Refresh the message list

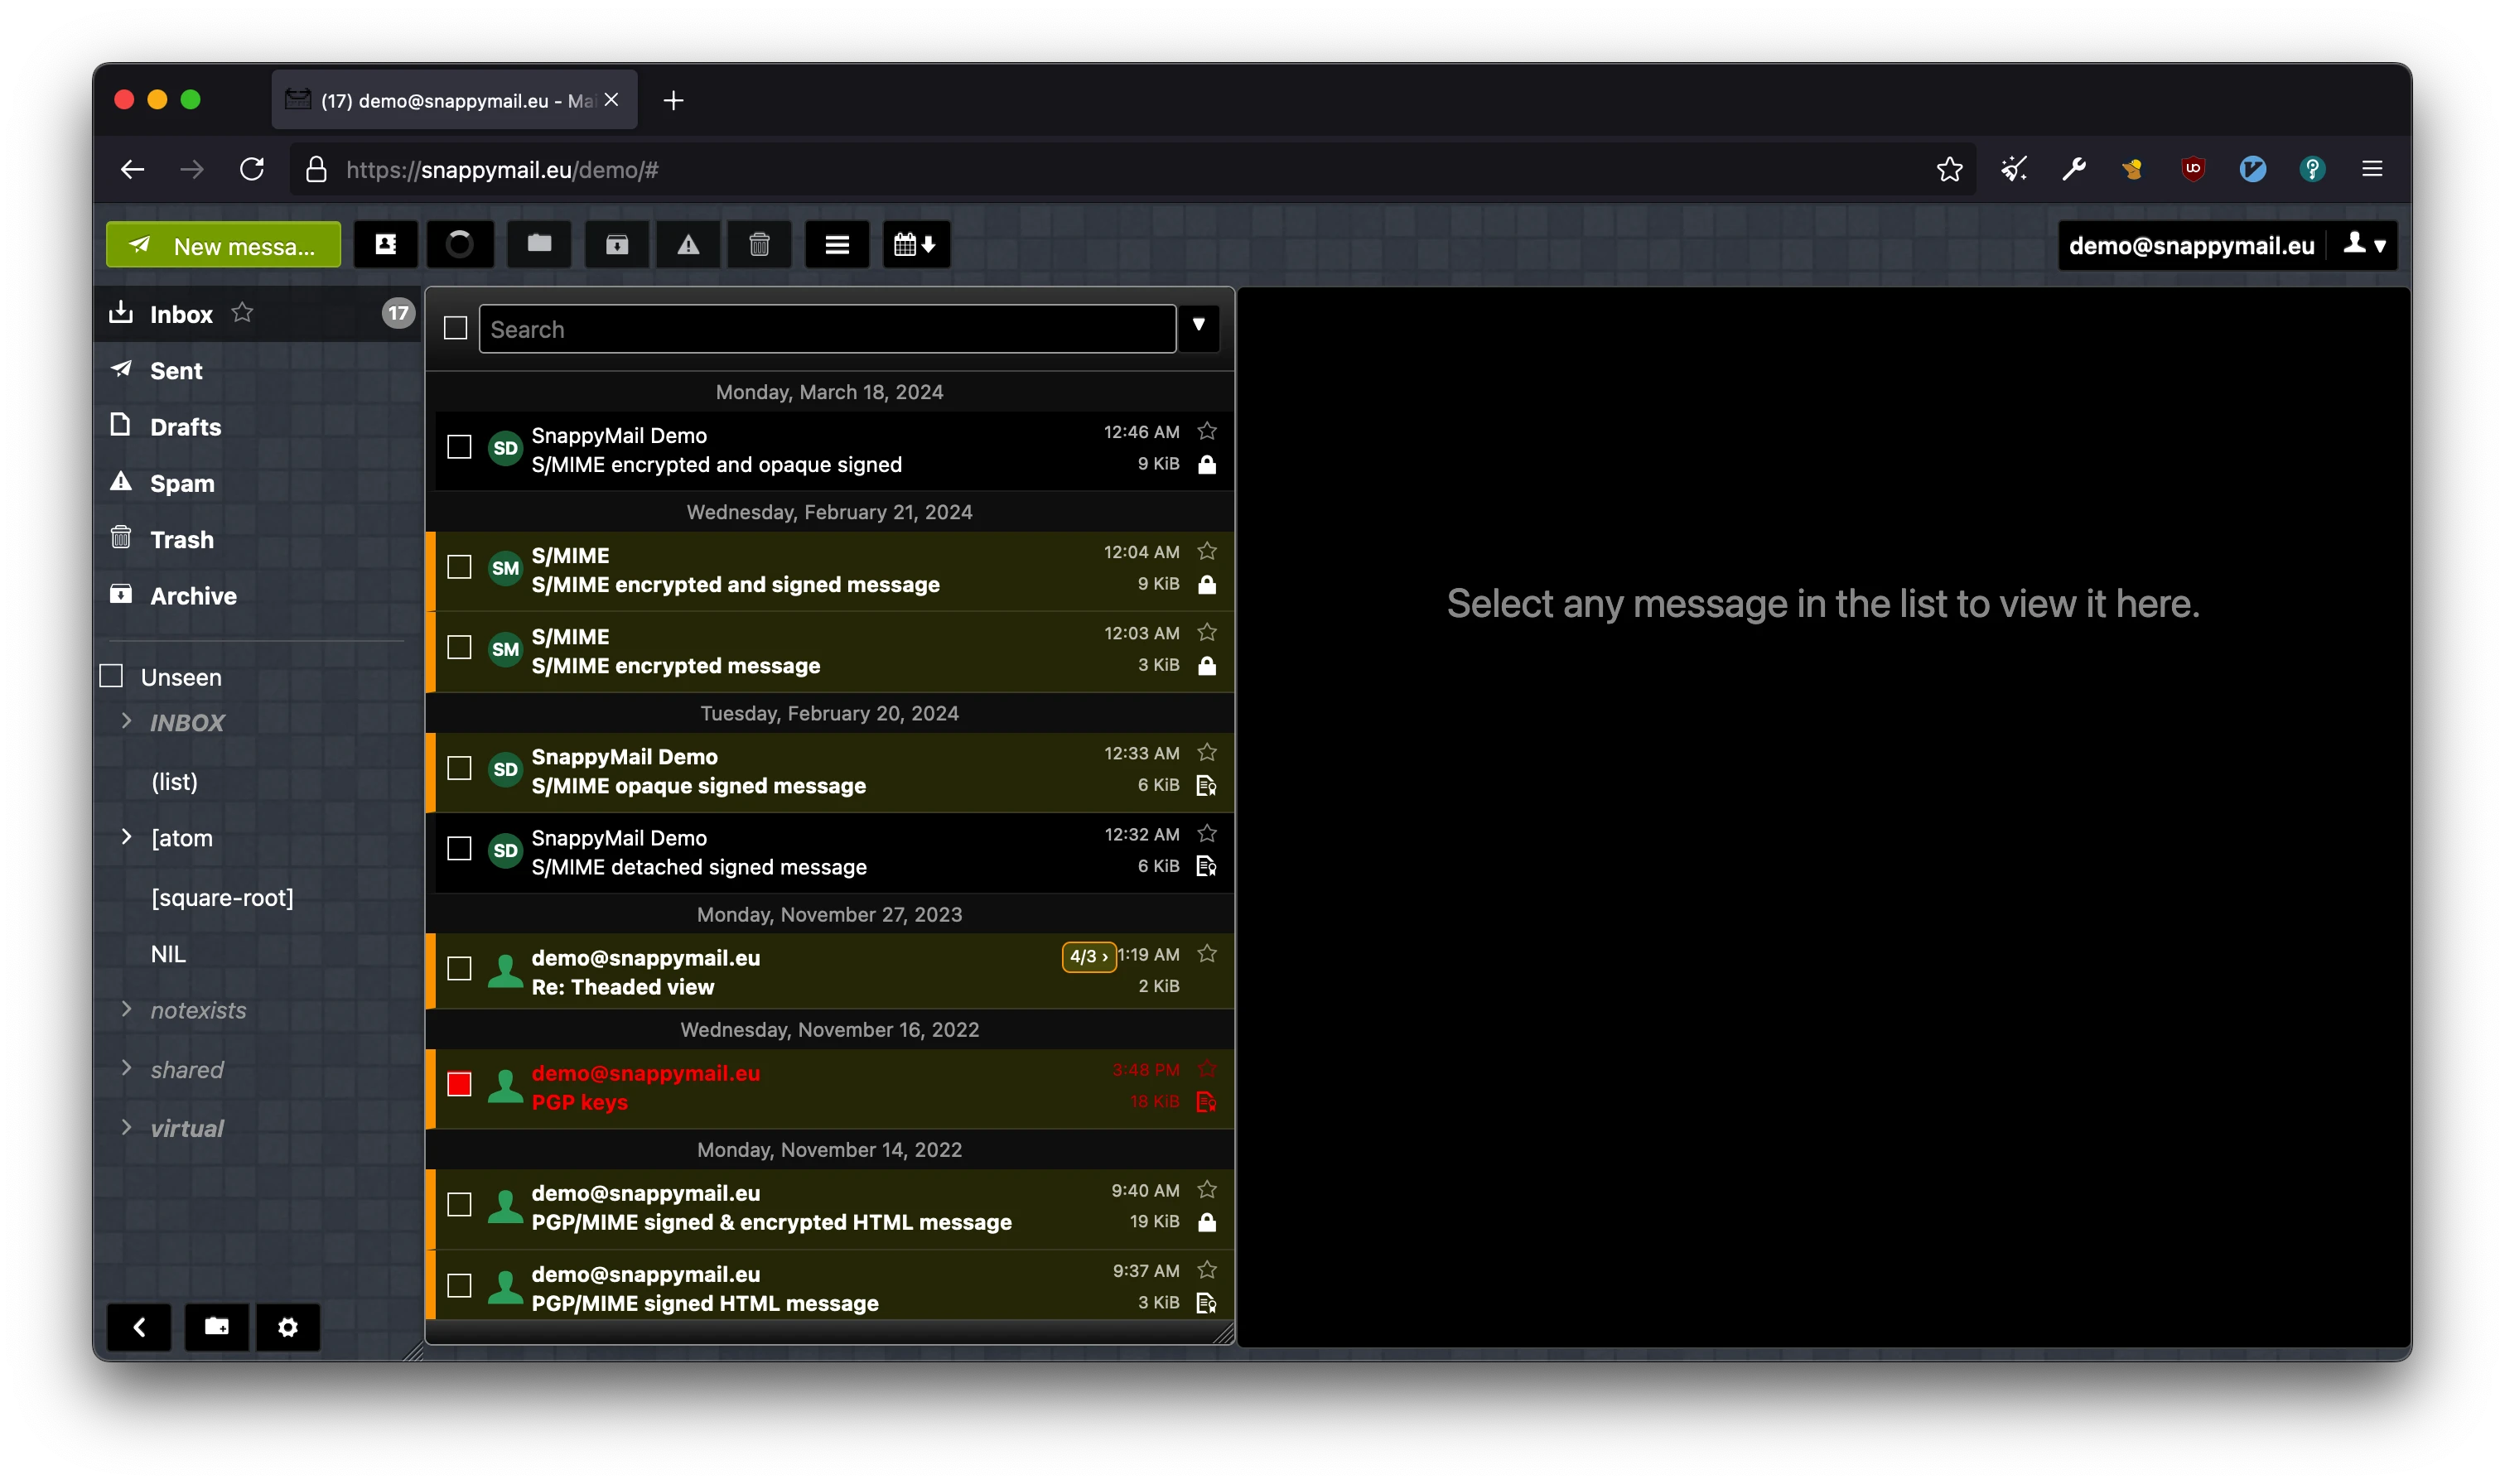(460, 244)
